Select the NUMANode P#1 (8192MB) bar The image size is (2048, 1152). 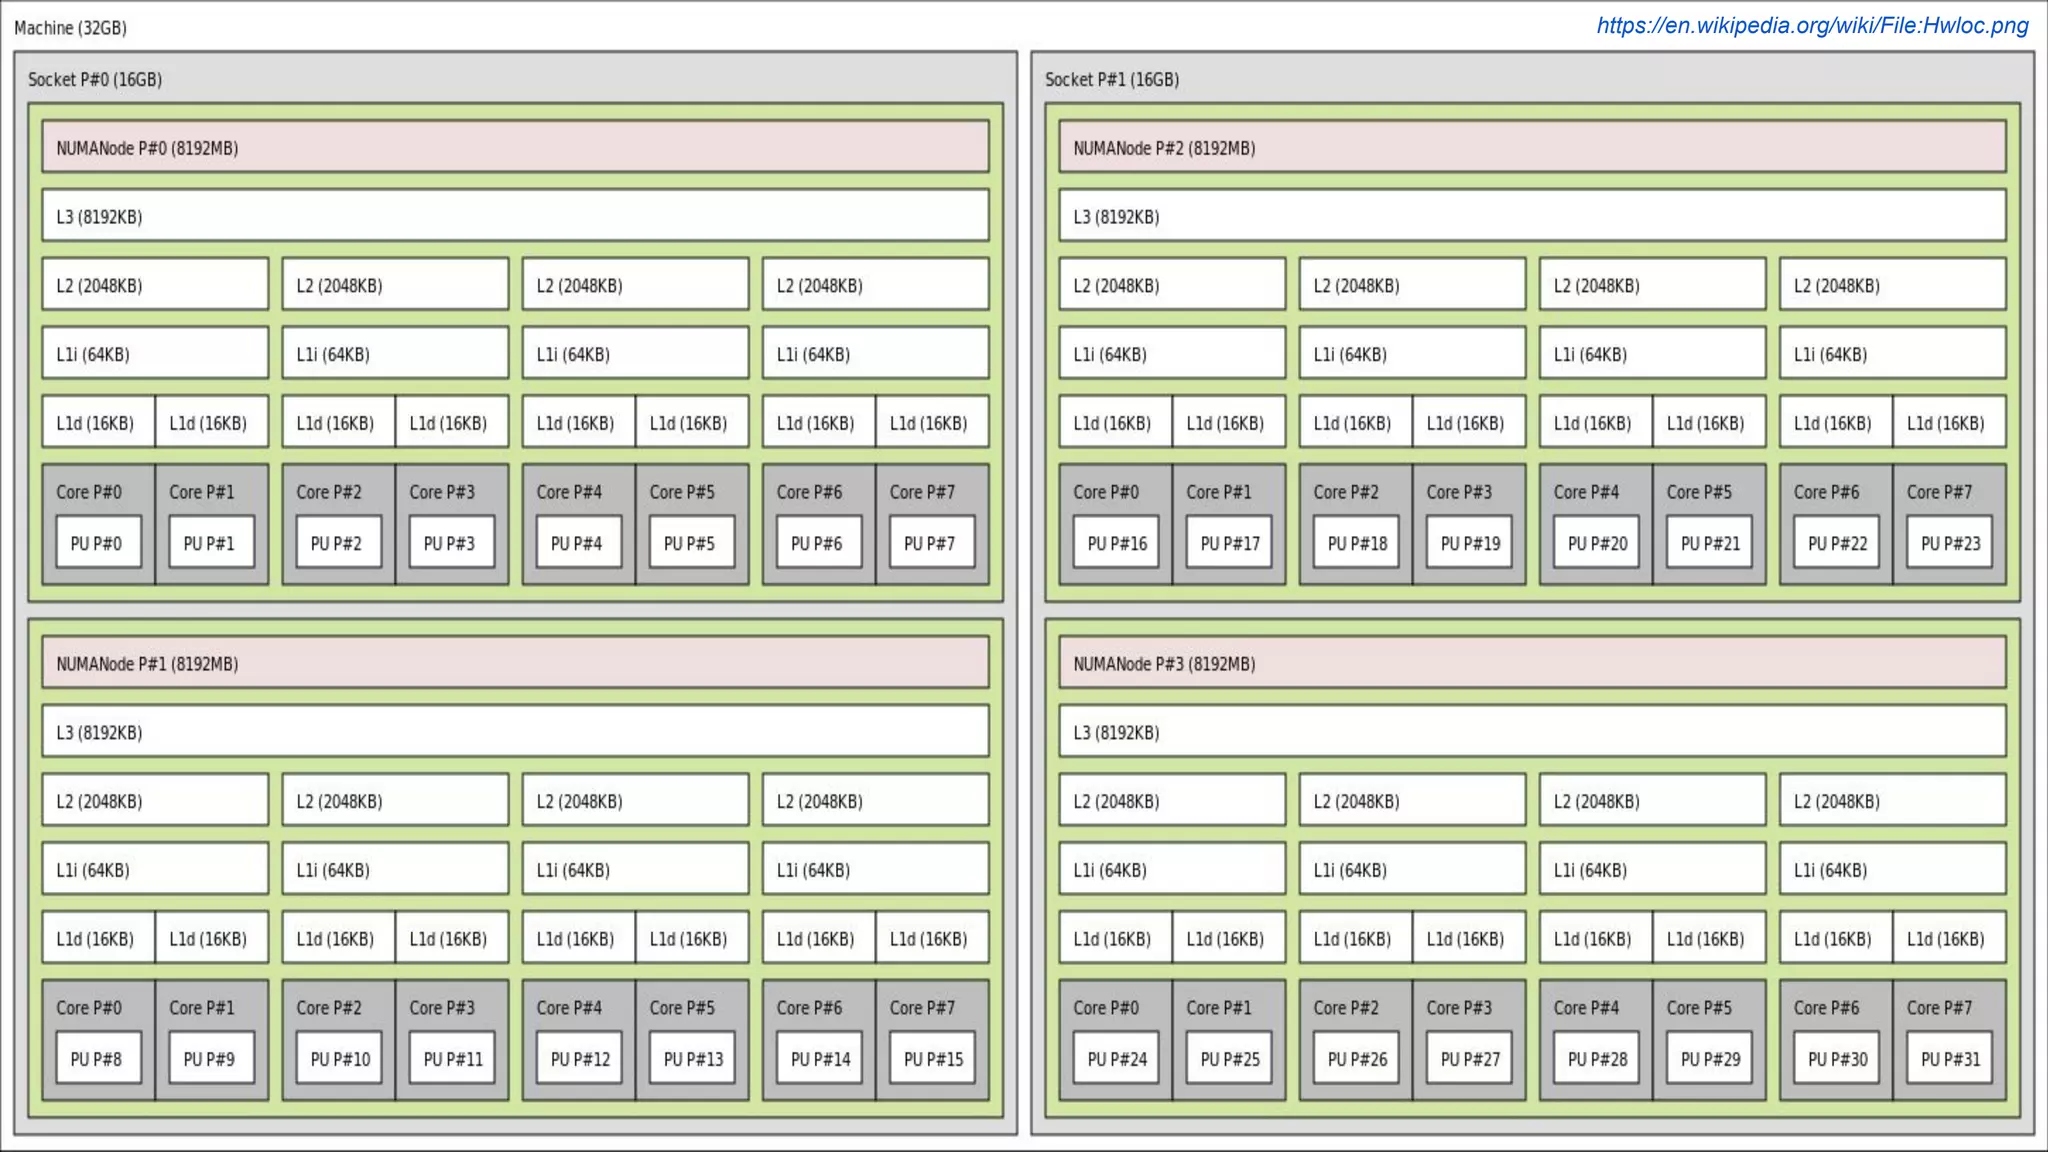point(515,664)
